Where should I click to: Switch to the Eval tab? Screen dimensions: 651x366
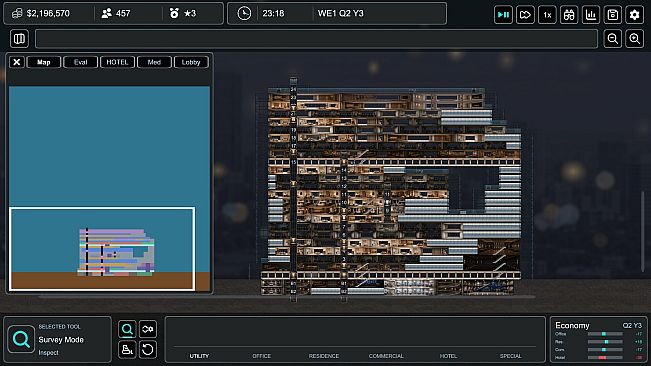coord(81,62)
